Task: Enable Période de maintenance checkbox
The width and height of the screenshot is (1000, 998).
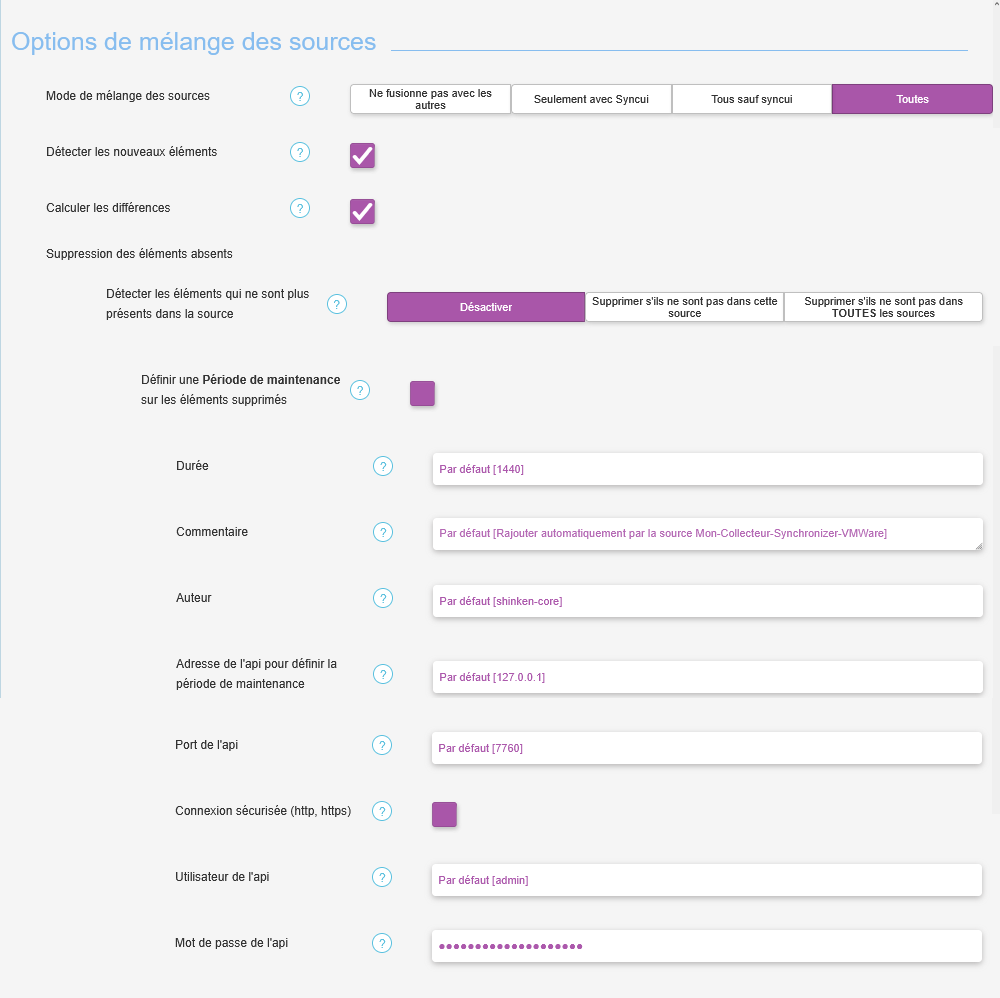Action: point(422,394)
